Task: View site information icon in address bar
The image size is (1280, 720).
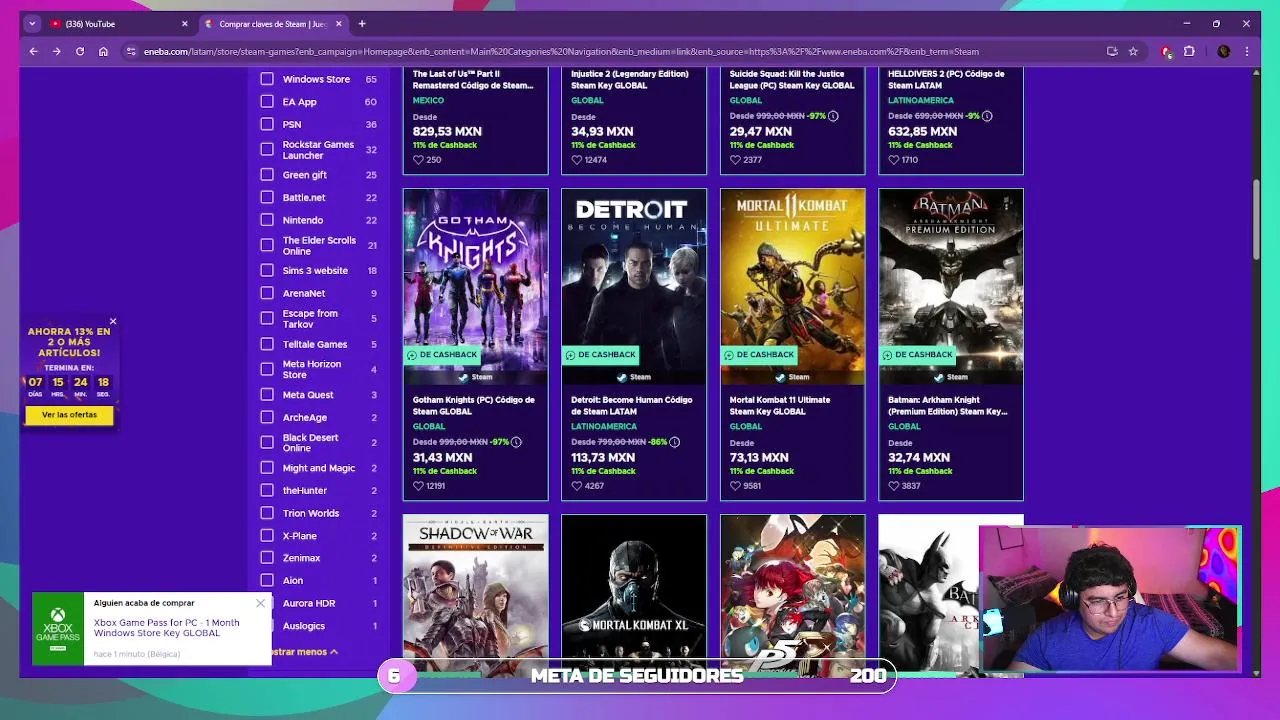Action: [130, 51]
